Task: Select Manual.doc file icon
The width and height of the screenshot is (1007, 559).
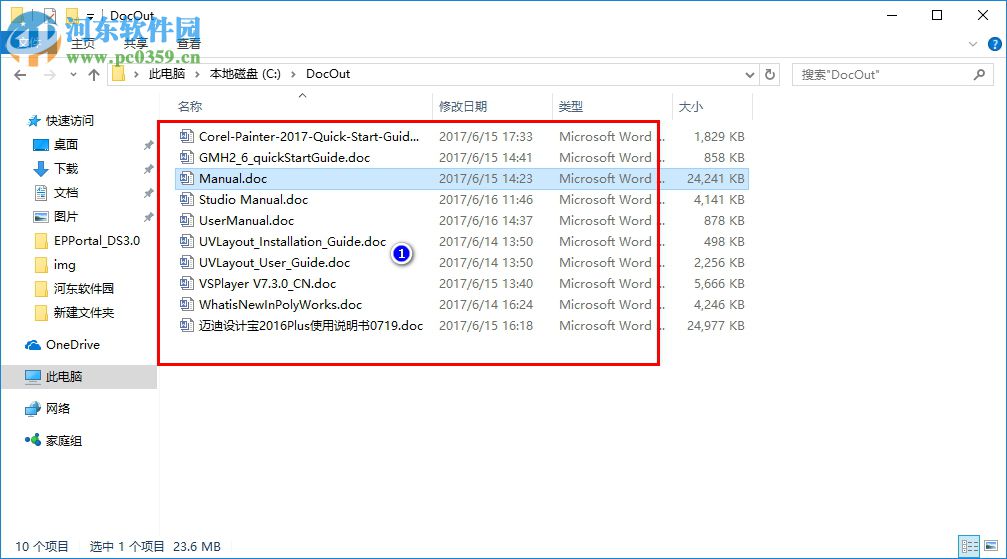Action: click(x=186, y=179)
